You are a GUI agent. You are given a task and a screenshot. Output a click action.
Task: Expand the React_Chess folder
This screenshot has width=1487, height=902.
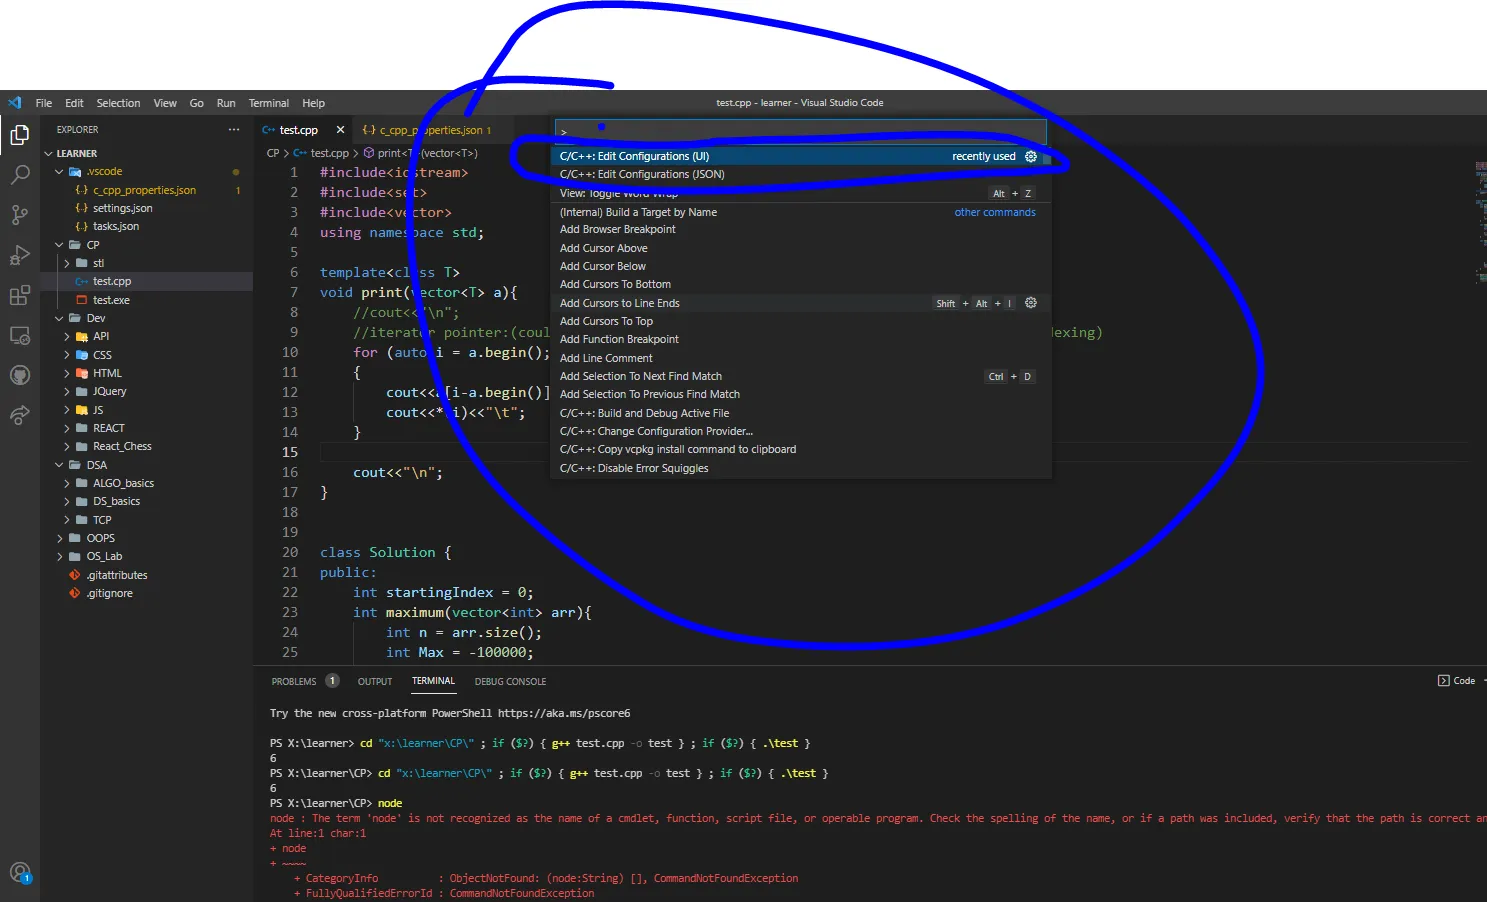[x=146, y=446]
